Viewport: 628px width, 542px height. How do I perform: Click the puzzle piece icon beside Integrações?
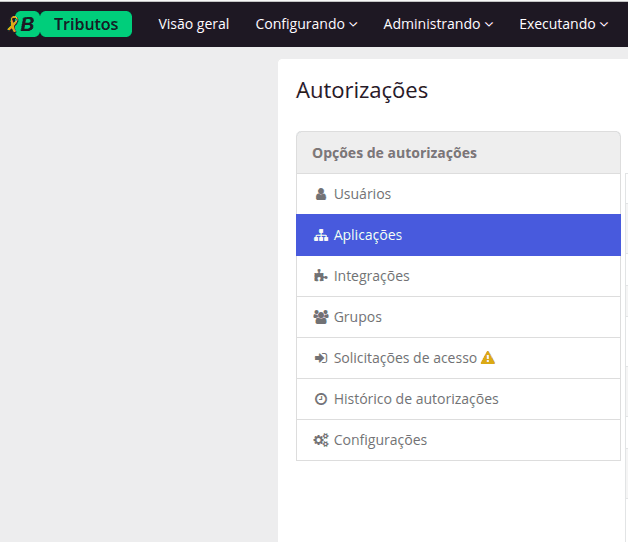pos(321,276)
